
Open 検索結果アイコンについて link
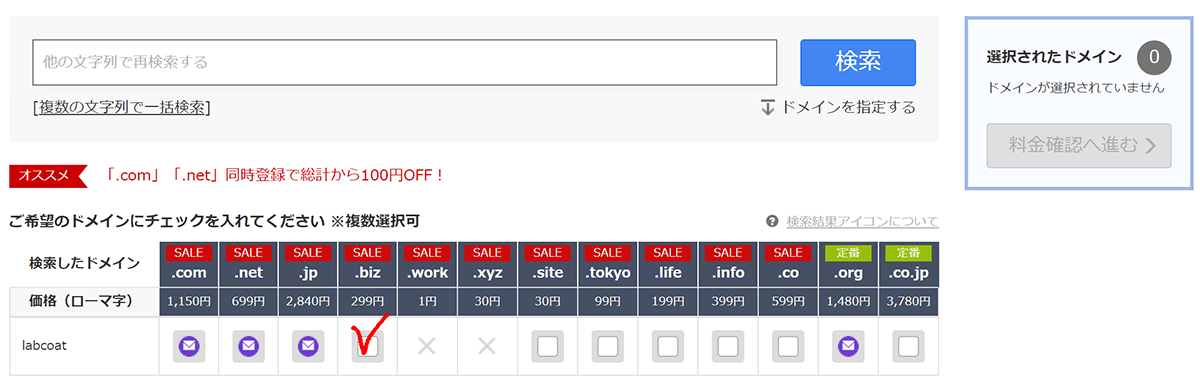point(862,221)
